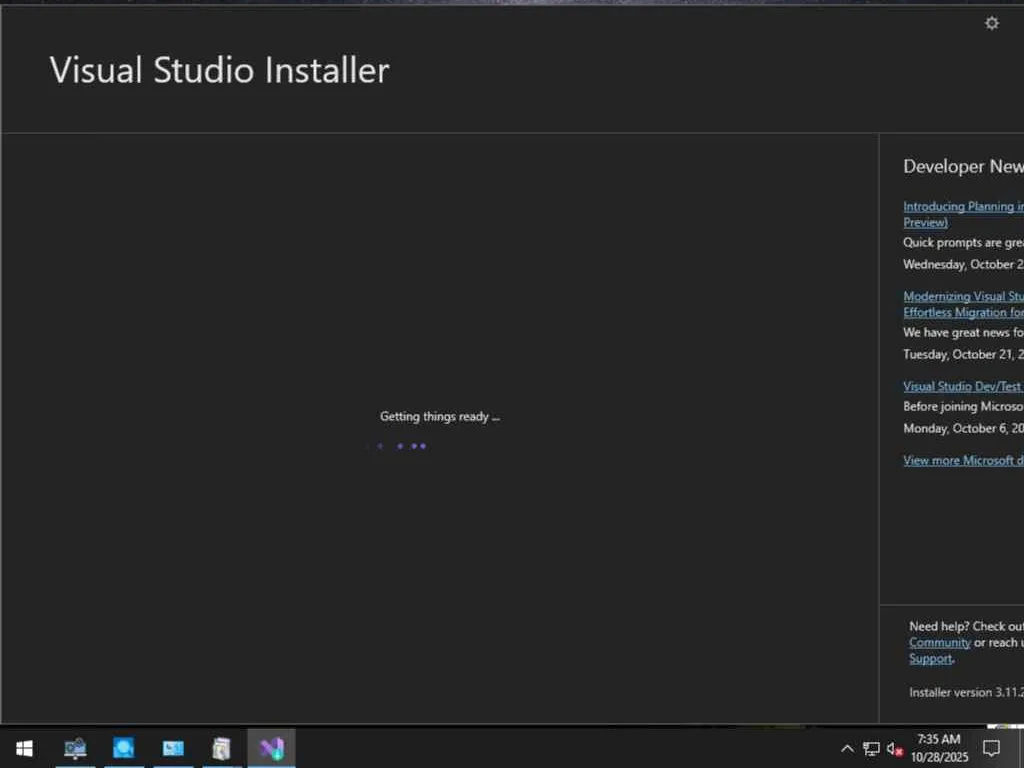Open the 'Introducing Planning' news link
Image resolution: width=1024 pixels, height=768 pixels.
pos(963,214)
